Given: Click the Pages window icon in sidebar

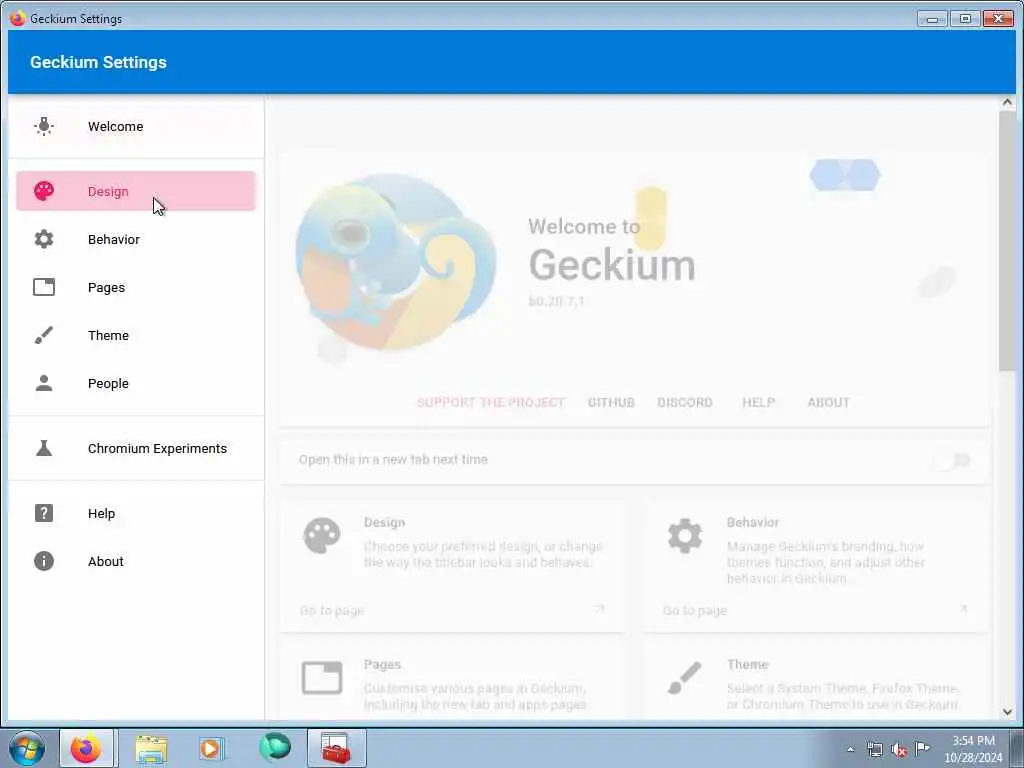Looking at the screenshot, I should pyautogui.click(x=44, y=287).
